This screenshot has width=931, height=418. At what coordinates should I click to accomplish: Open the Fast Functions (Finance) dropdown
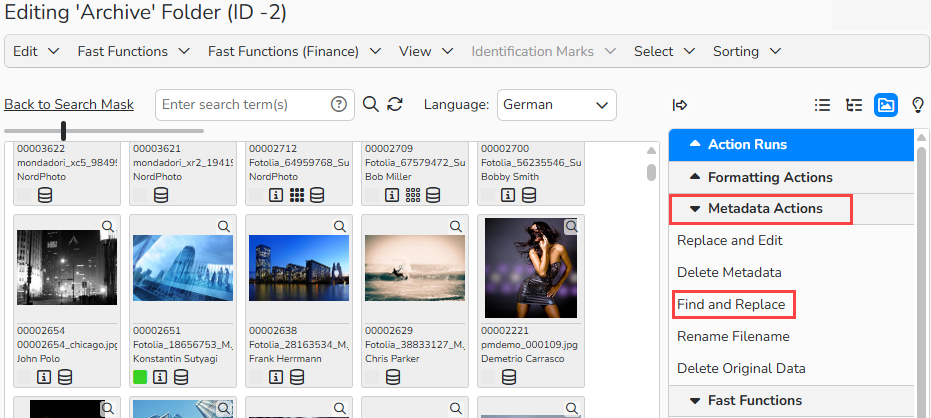tap(294, 51)
